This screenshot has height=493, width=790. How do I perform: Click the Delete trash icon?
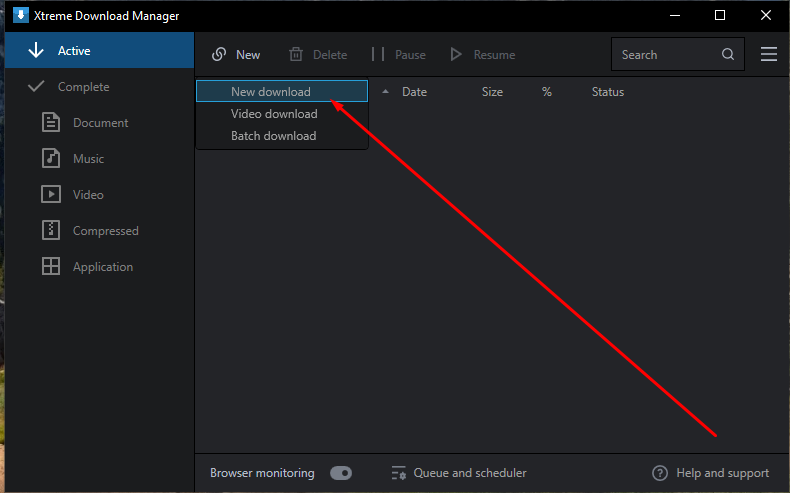tap(296, 54)
